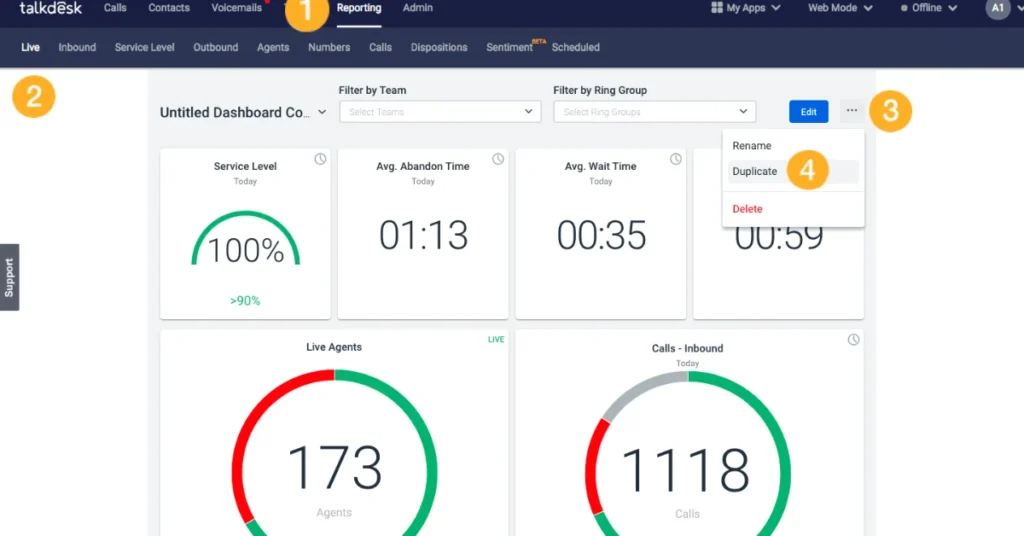
Task: Open the Scheduled reports tab
Action: [575, 48]
